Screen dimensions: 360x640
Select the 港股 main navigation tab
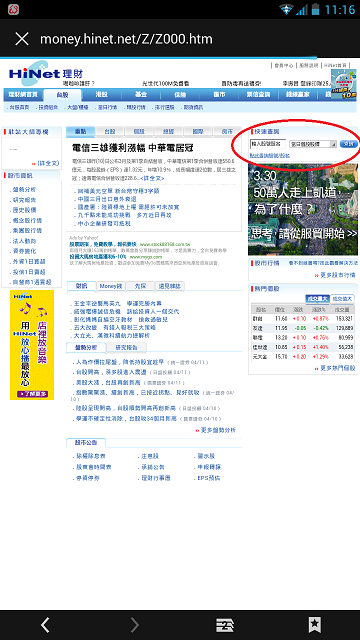click(101, 94)
